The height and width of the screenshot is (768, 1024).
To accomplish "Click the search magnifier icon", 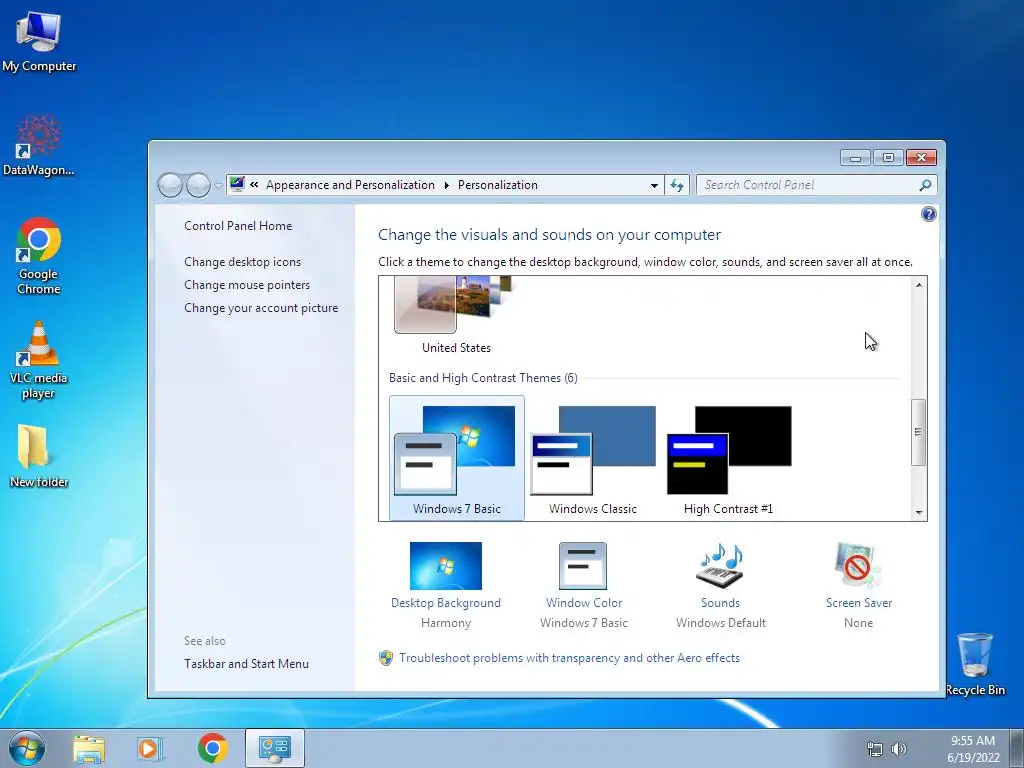I will 925,185.
